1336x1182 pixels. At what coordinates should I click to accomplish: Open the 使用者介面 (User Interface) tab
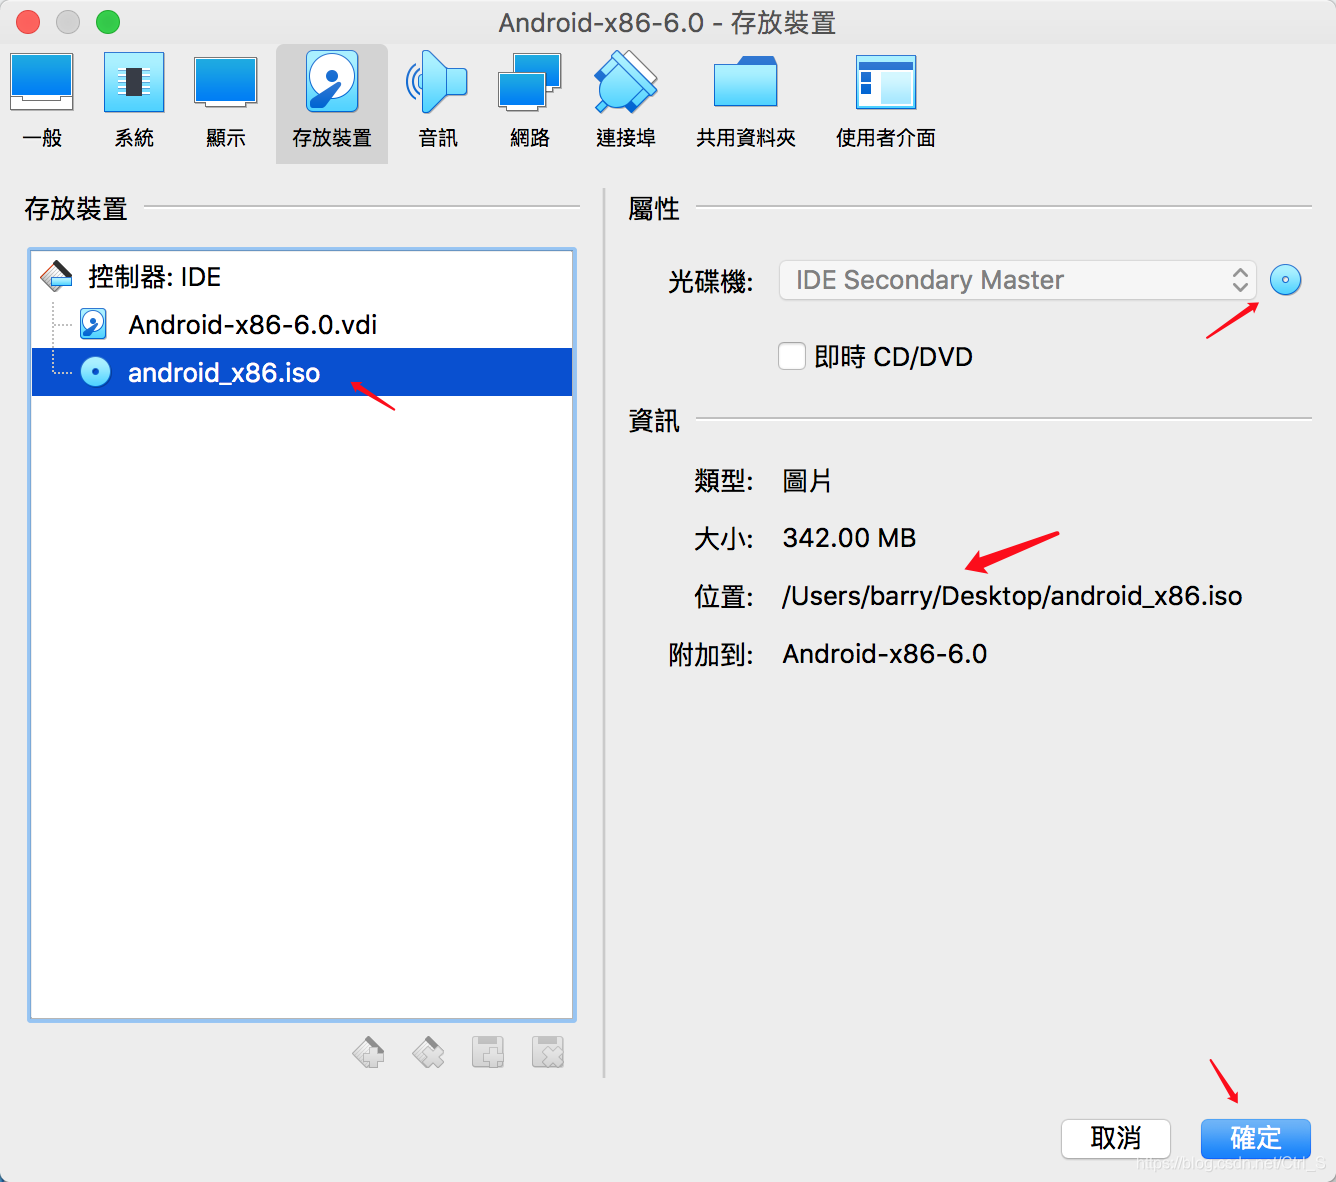tap(886, 102)
